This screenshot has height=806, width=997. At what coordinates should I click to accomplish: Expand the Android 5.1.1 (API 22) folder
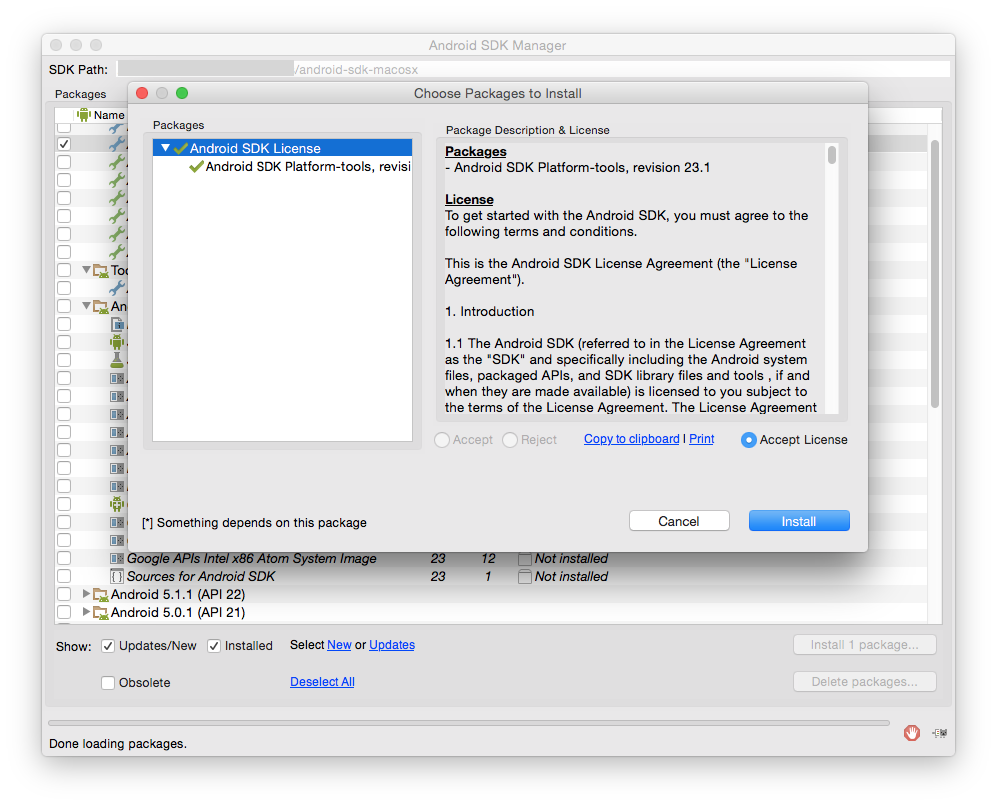coord(86,594)
